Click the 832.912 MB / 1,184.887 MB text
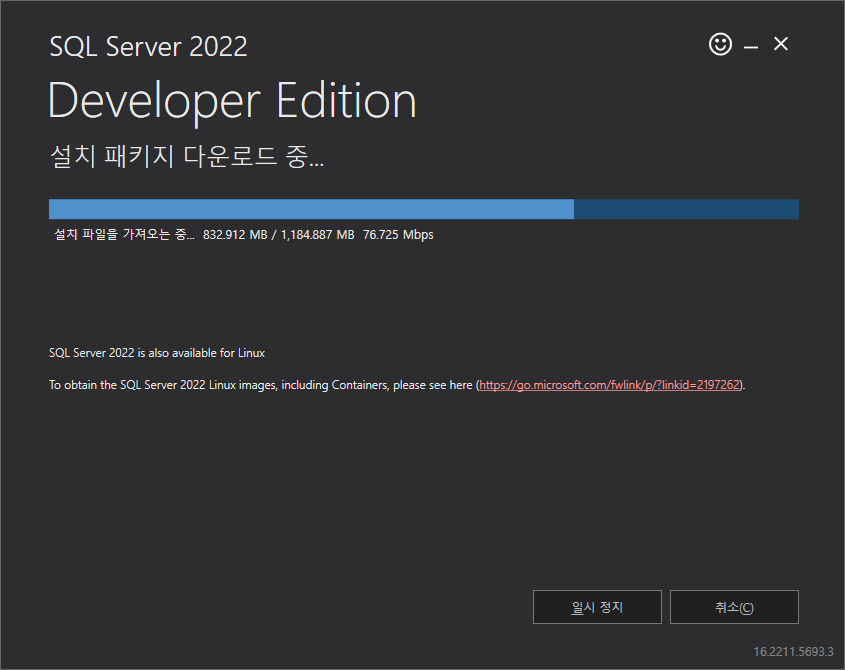The height and width of the screenshot is (670, 845). click(279, 235)
